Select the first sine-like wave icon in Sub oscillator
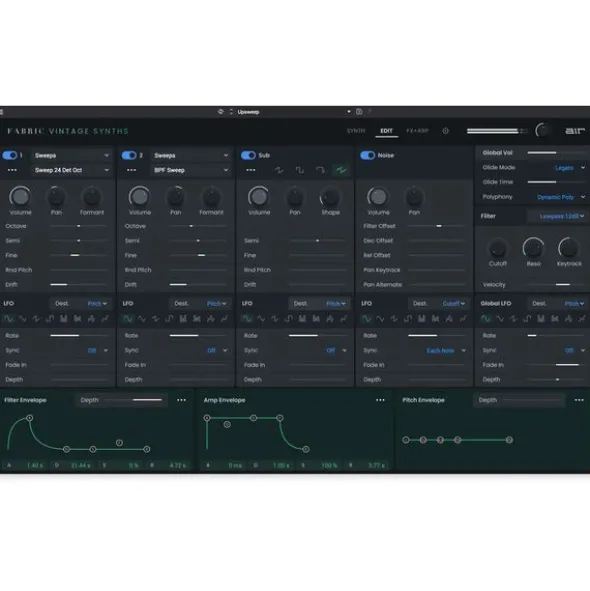 coord(279,170)
